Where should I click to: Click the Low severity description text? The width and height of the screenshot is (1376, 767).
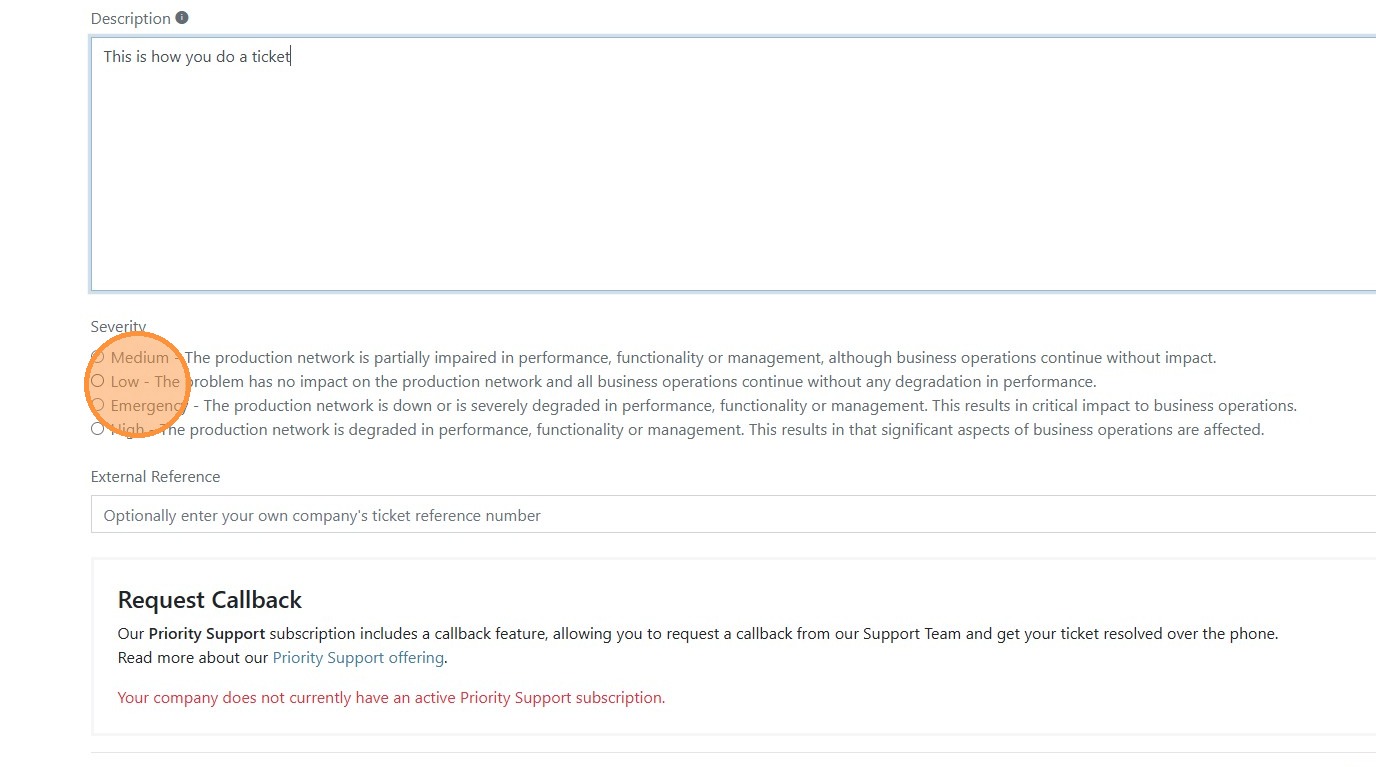click(x=640, y=381)
